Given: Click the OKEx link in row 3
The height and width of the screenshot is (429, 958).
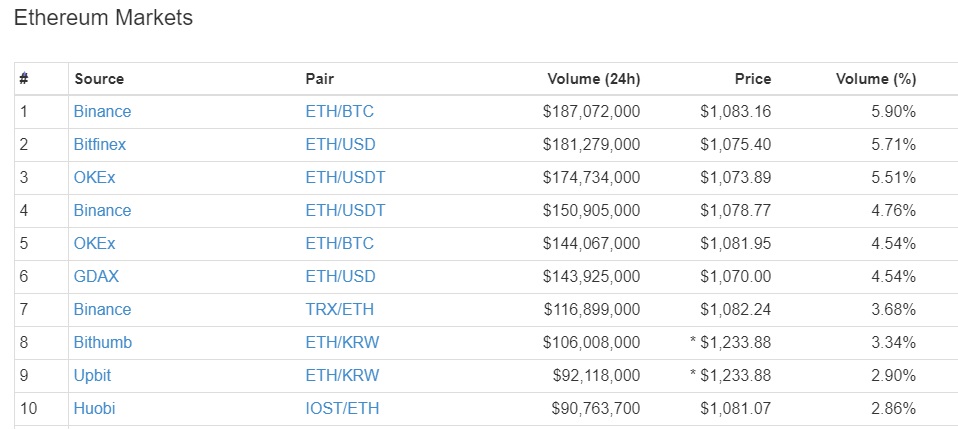Looking at the screenshot, I should click(94, 178).
